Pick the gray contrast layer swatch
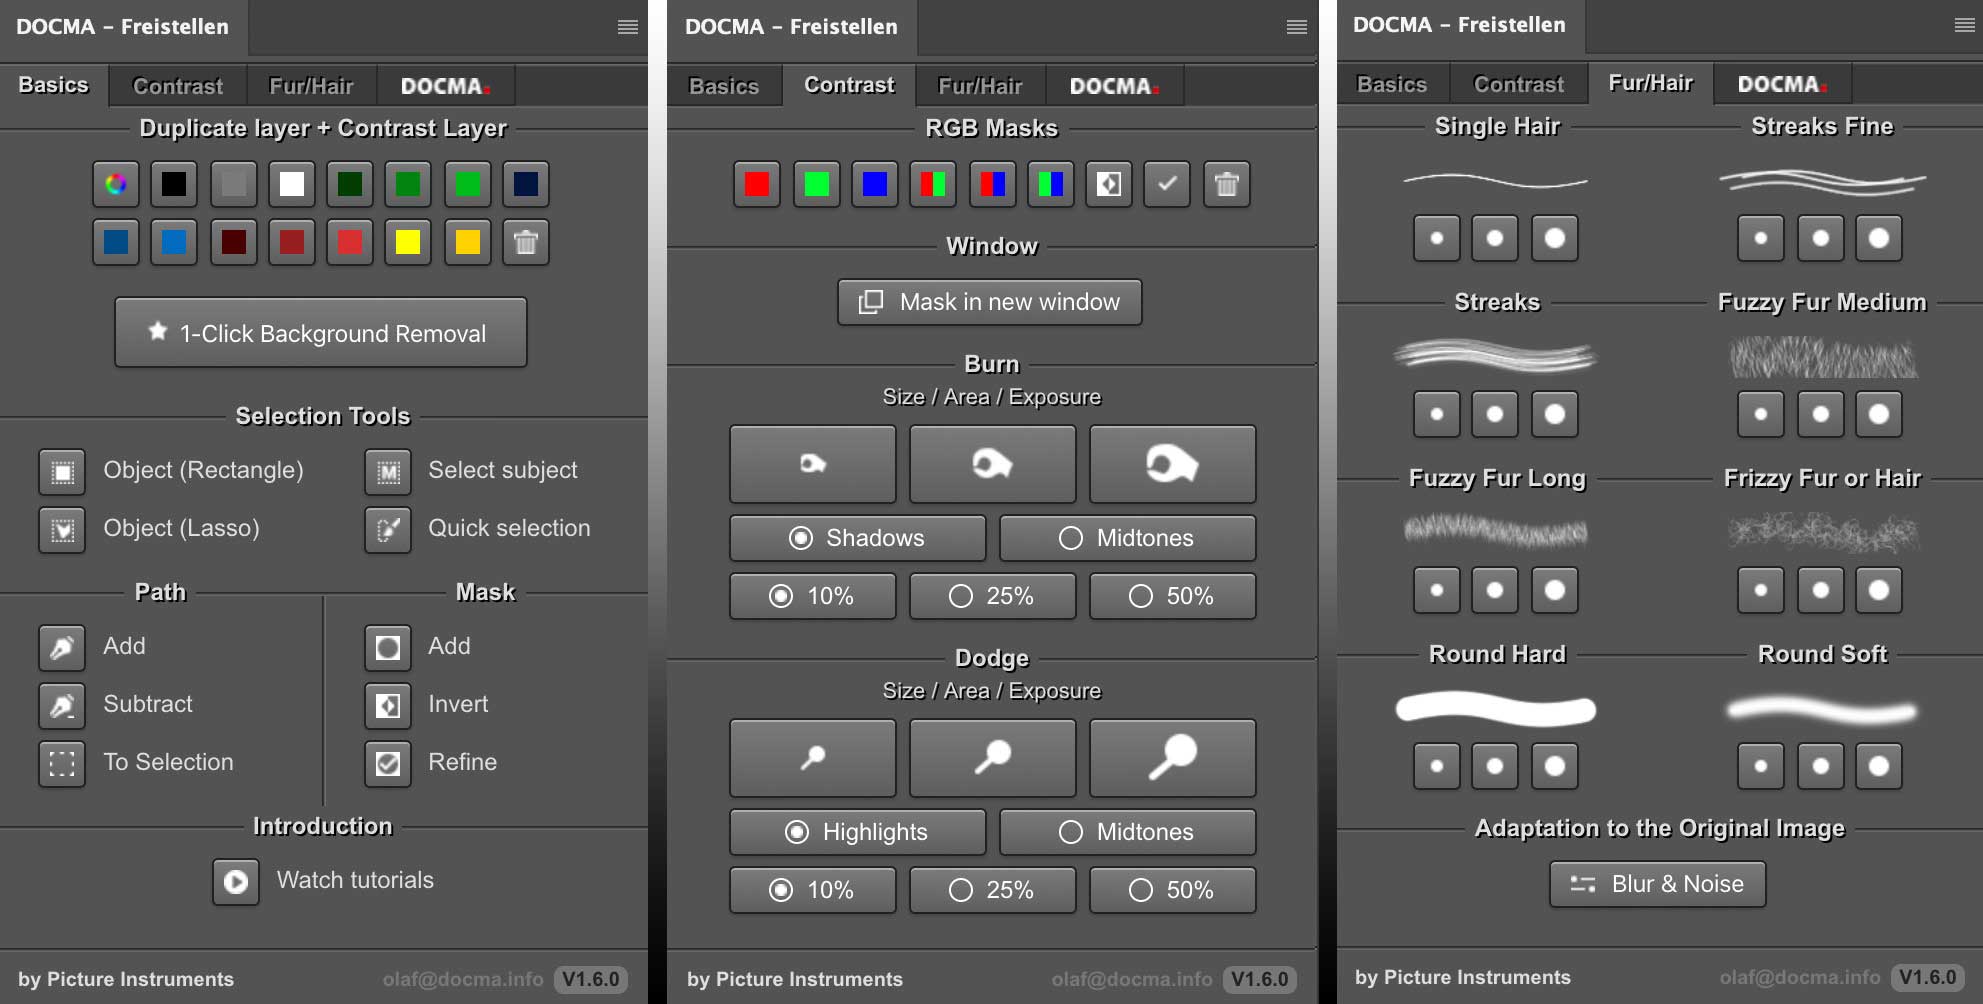 (234, 184)
